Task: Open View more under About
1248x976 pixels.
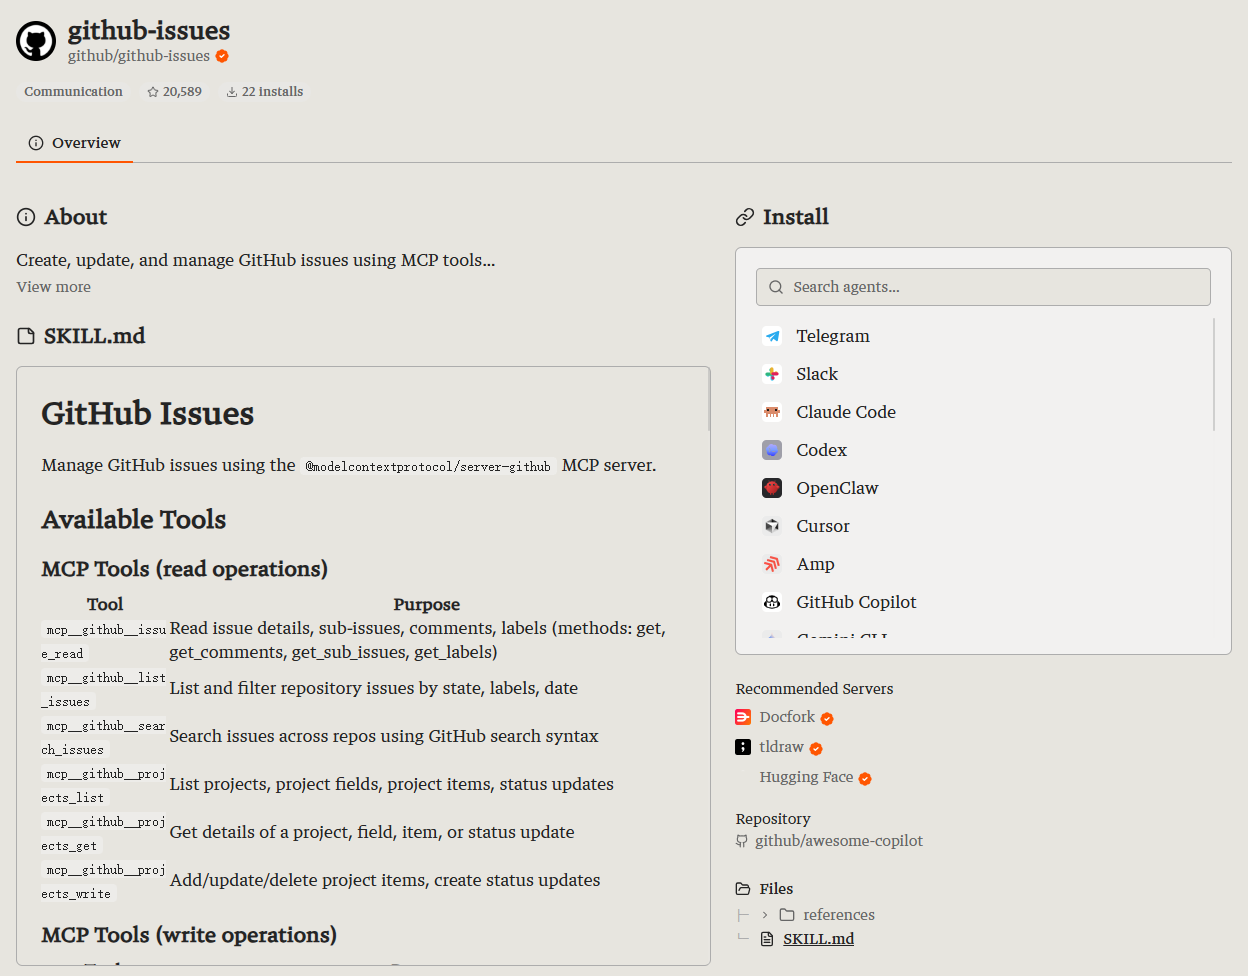Action: (54, 287)
